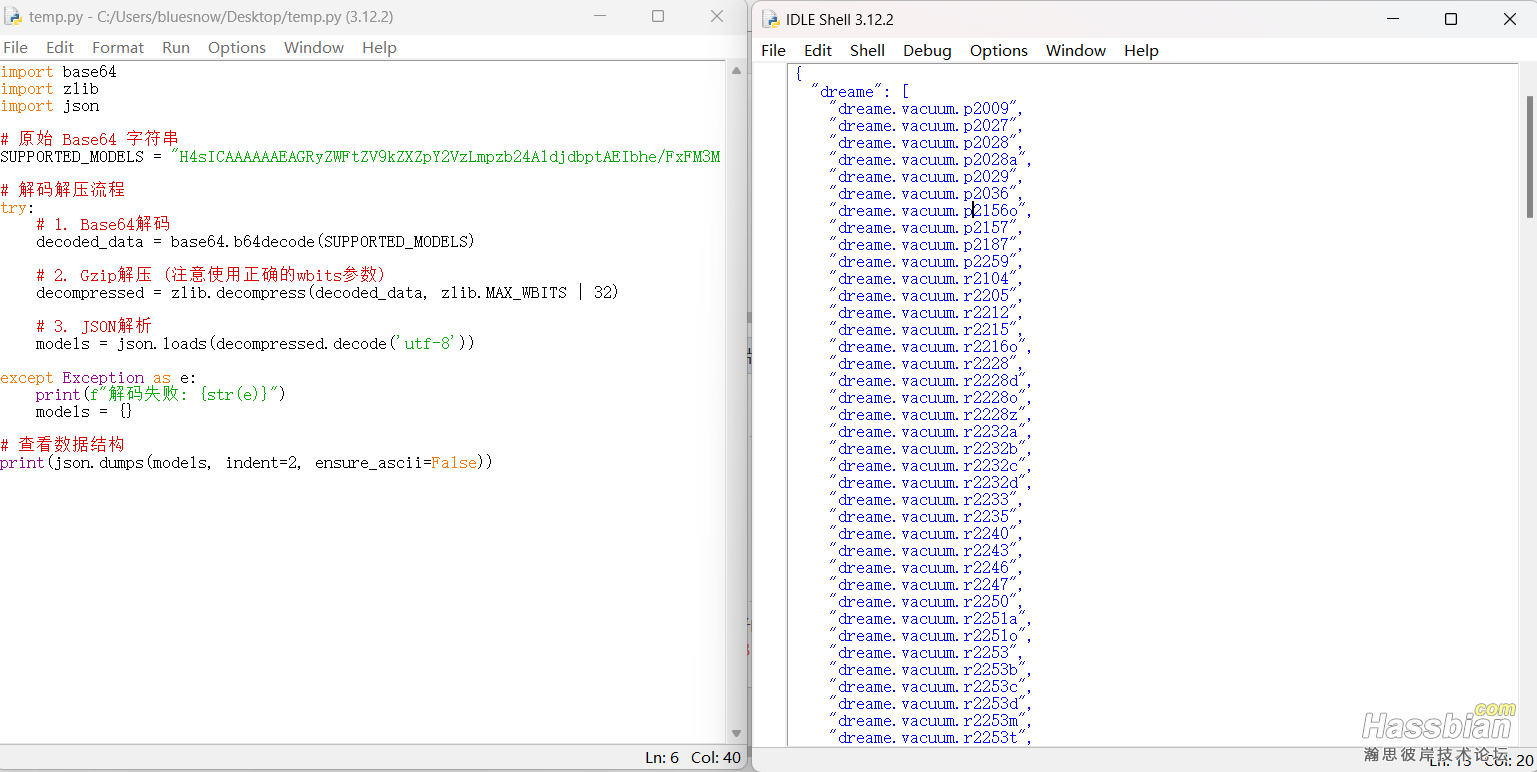The width and height of the screenshot is (1537, 772).
Task: Click 'dreame.vacuum.r2253m' in shell output
Action: [x=930, y=721]
